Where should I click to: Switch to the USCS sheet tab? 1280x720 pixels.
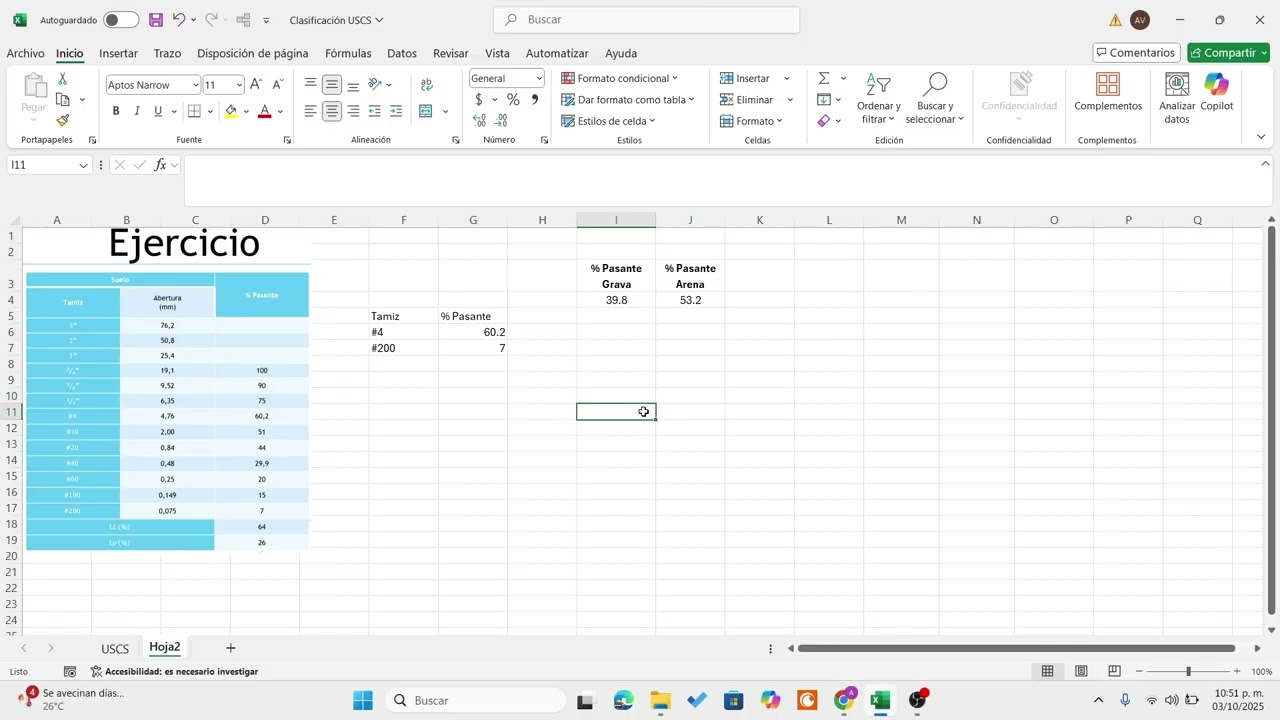[115, 649]
